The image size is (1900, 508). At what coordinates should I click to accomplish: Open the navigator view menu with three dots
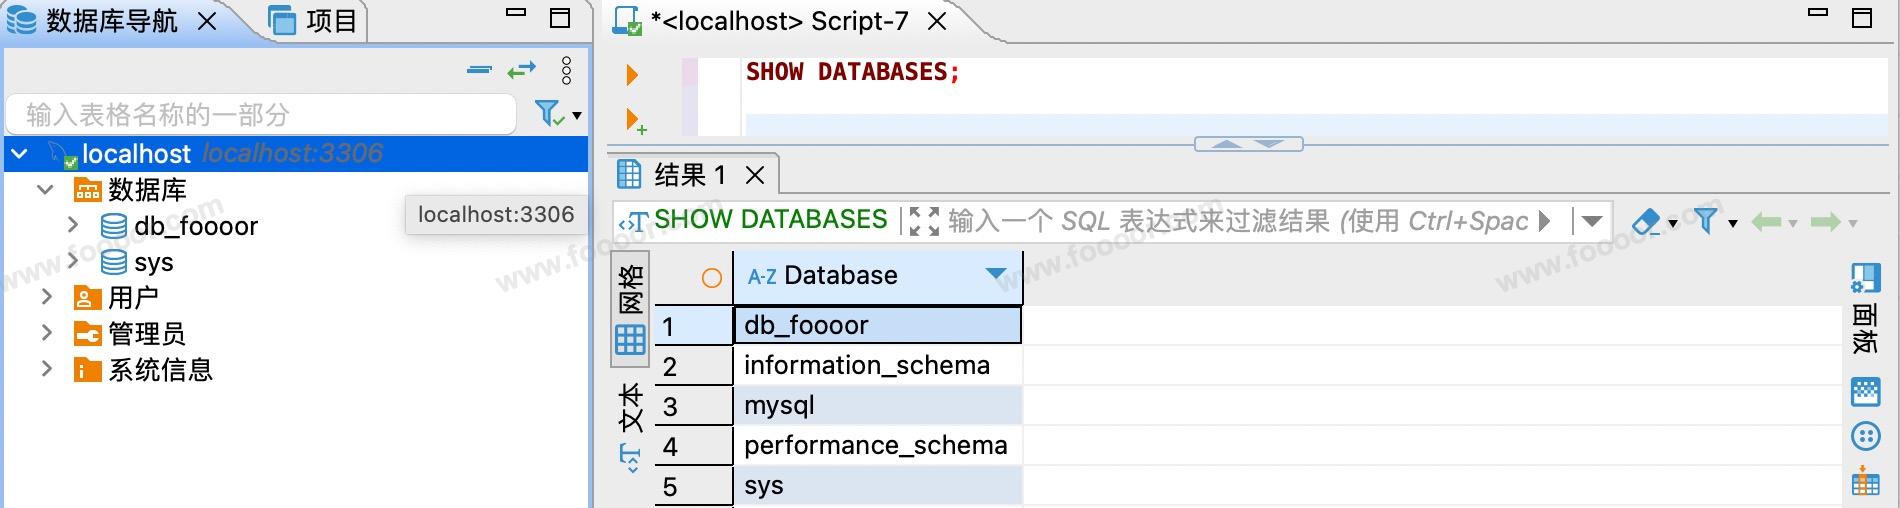click(567, 70)
